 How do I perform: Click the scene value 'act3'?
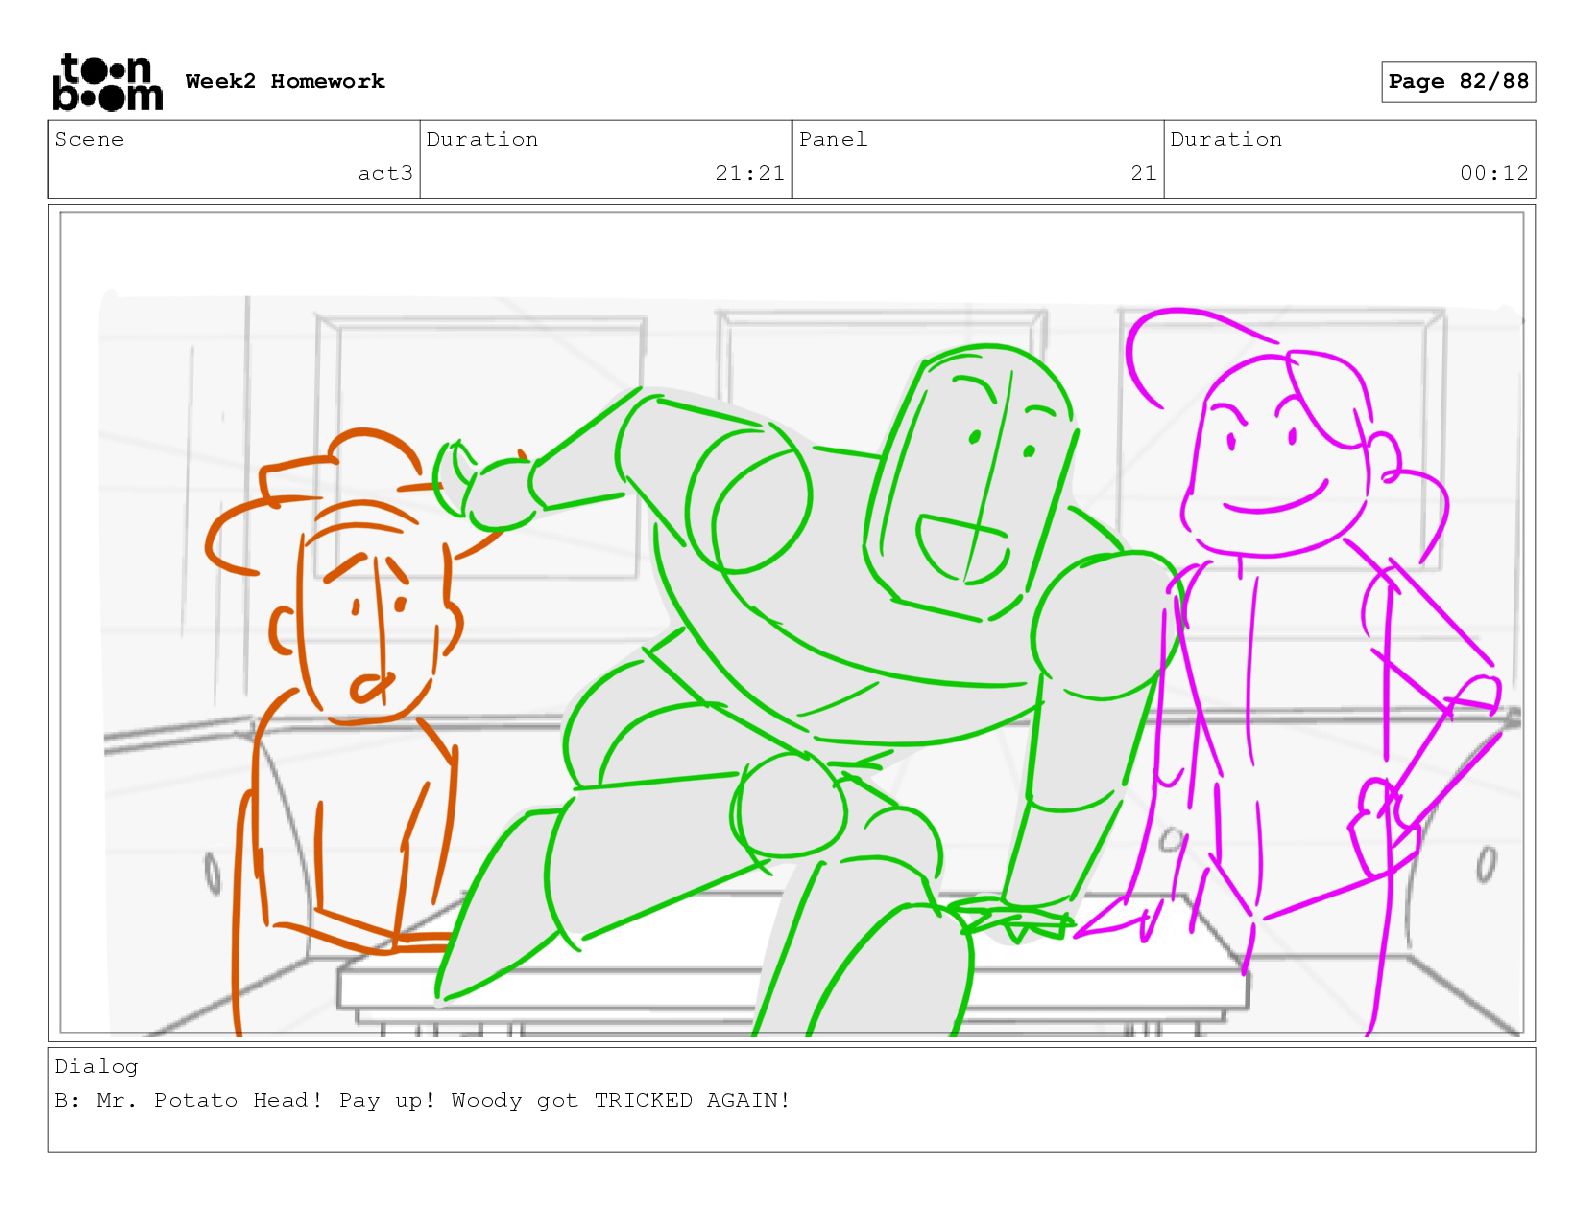(x=385, y=173)
